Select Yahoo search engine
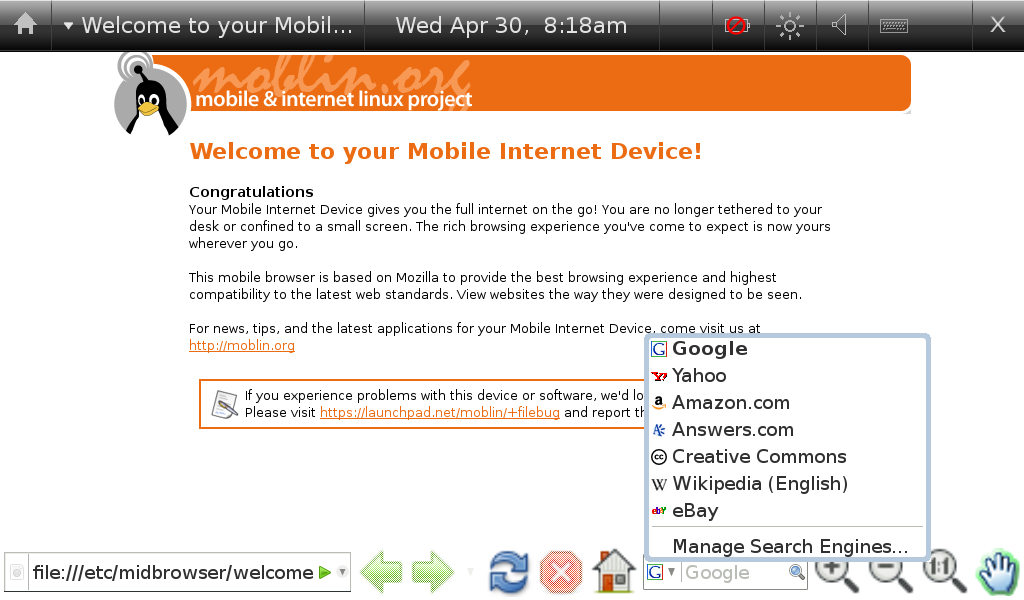The width and height of the screenshot is (1024, 600). click(787, 375)
